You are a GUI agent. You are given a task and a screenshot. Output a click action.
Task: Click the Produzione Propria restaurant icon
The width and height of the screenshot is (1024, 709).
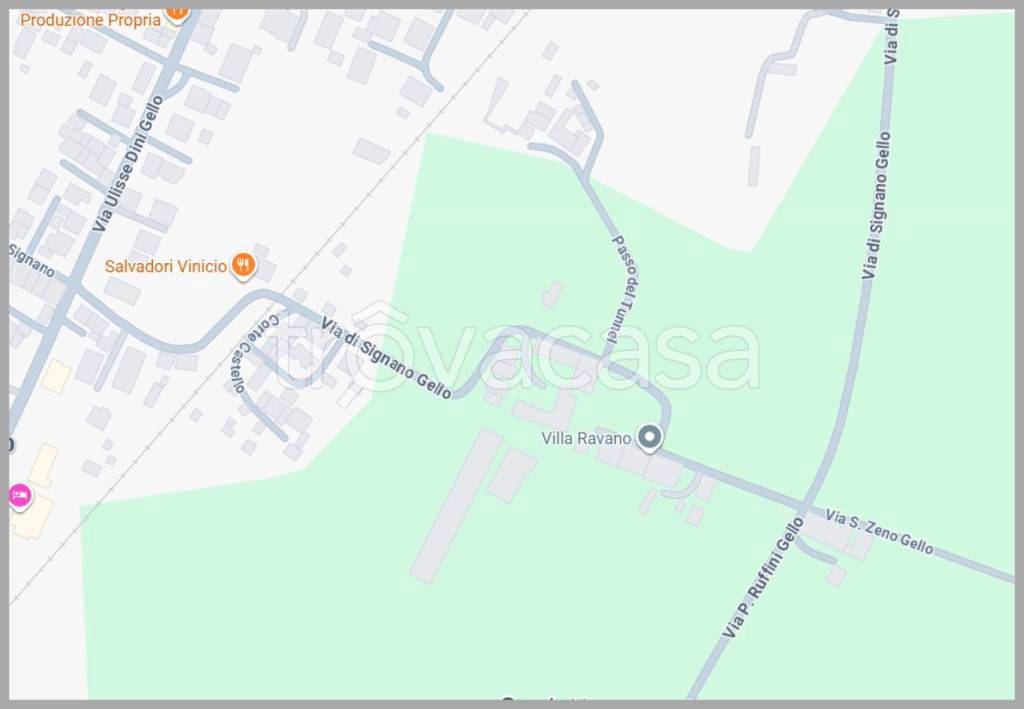(177, 14)
